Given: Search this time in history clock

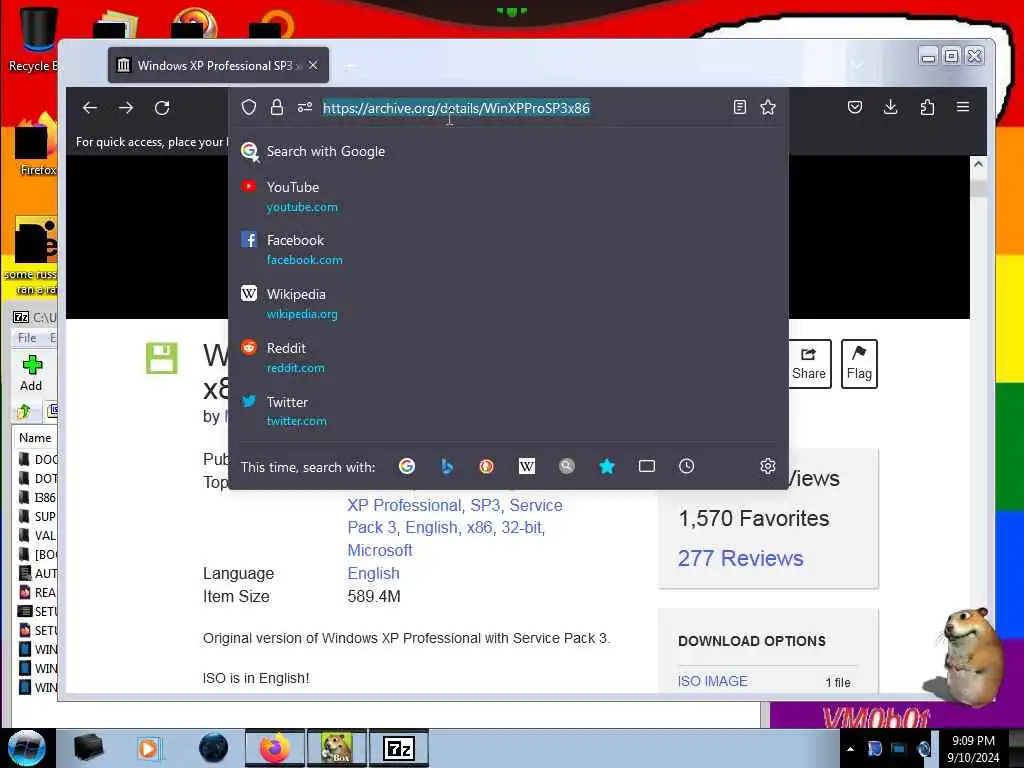Looking at the screenshot, I should click(x=686, y=466).
